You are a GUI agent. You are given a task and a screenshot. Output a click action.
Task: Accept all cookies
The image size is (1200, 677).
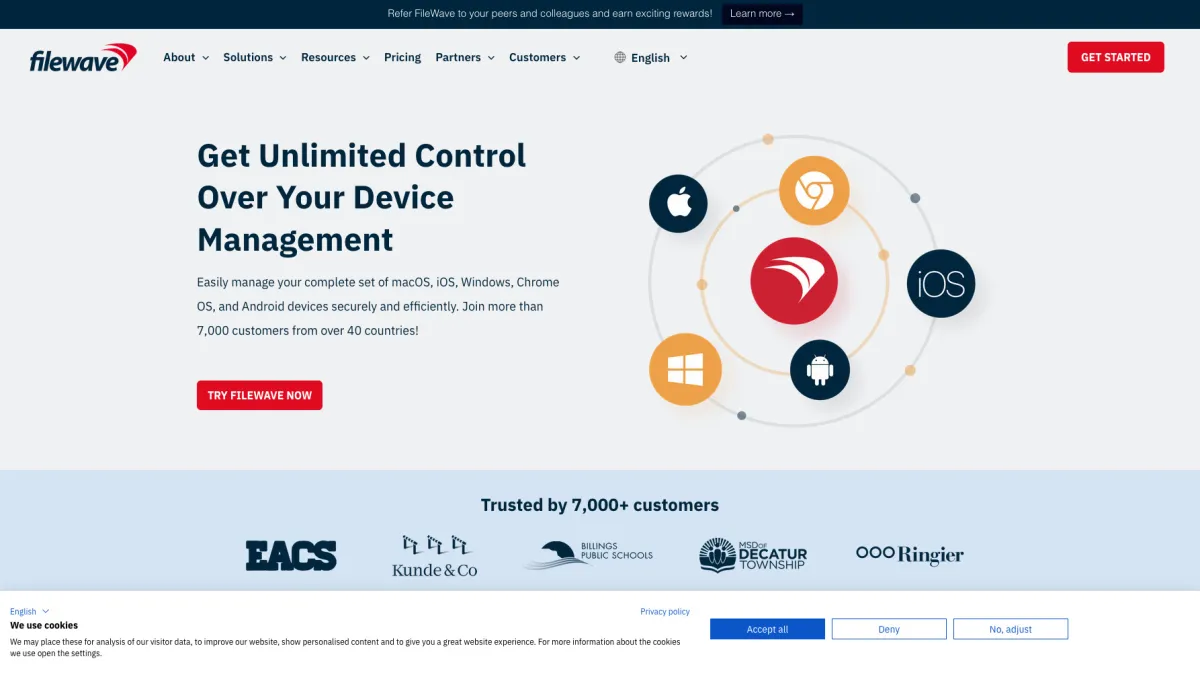767,629
